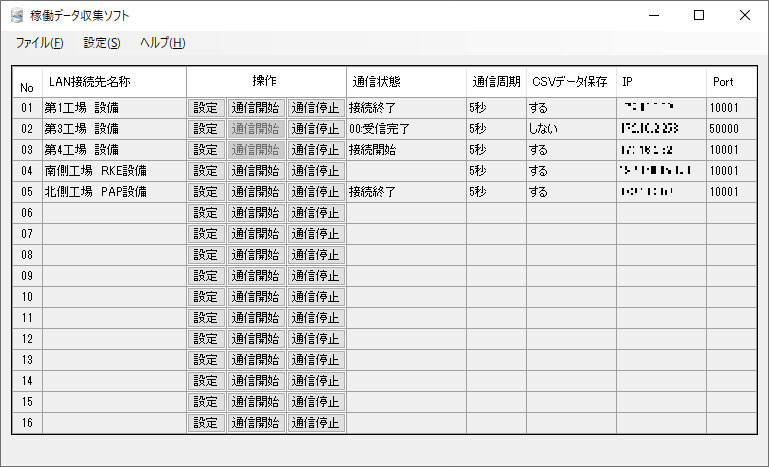This screenshot has height=467, width=769.
Task: Maximize the 稼働データ収集ソフト window
Action: point(699,15)
